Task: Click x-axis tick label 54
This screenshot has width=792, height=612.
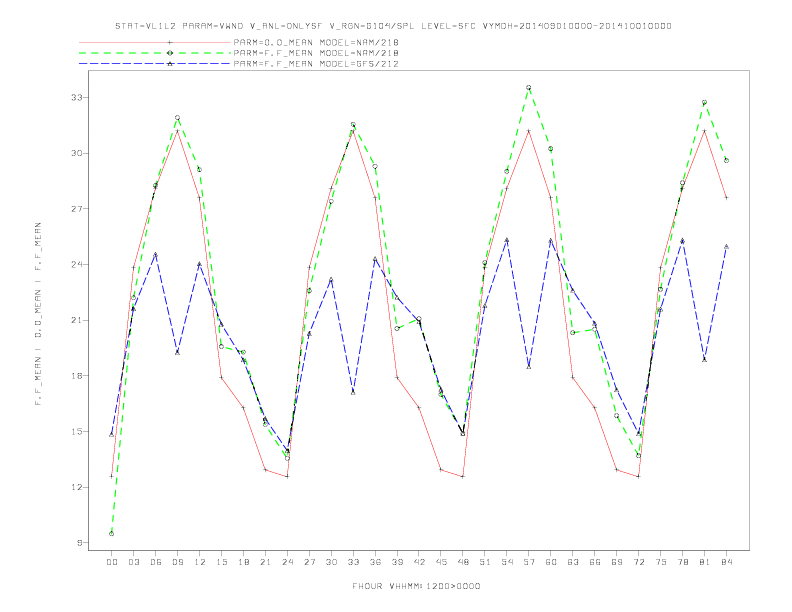Action: tap(507, 562)
